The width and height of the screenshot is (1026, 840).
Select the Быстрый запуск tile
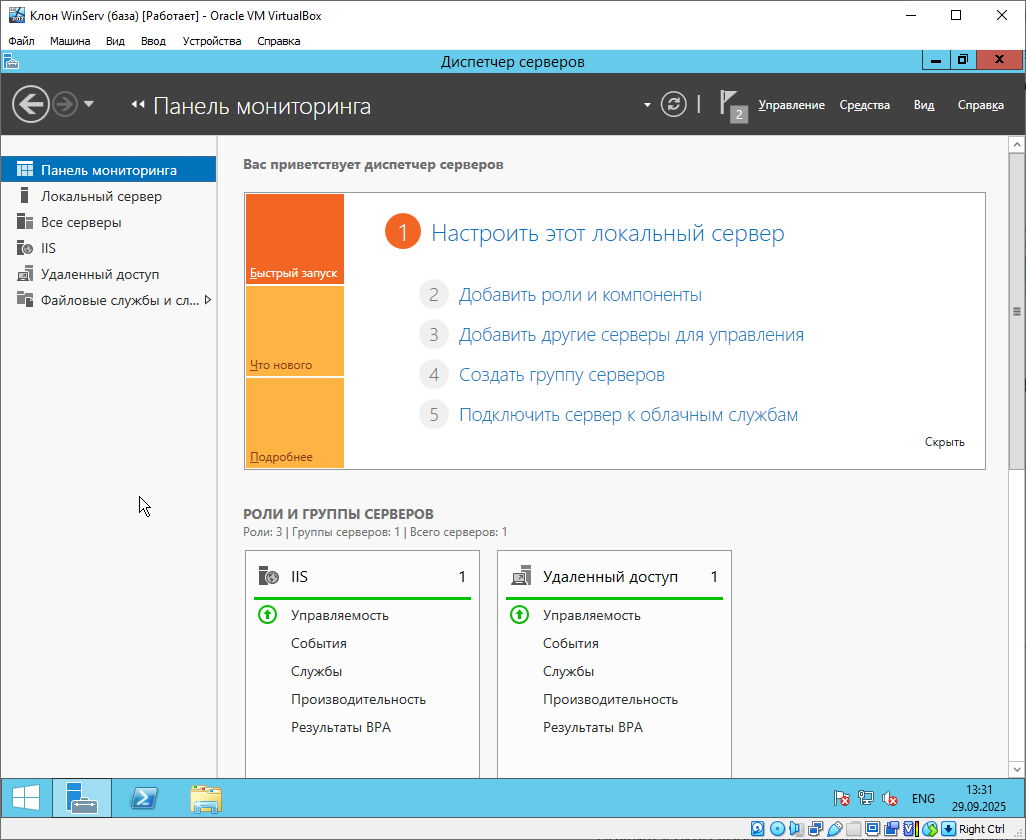[x=294, y=239]
